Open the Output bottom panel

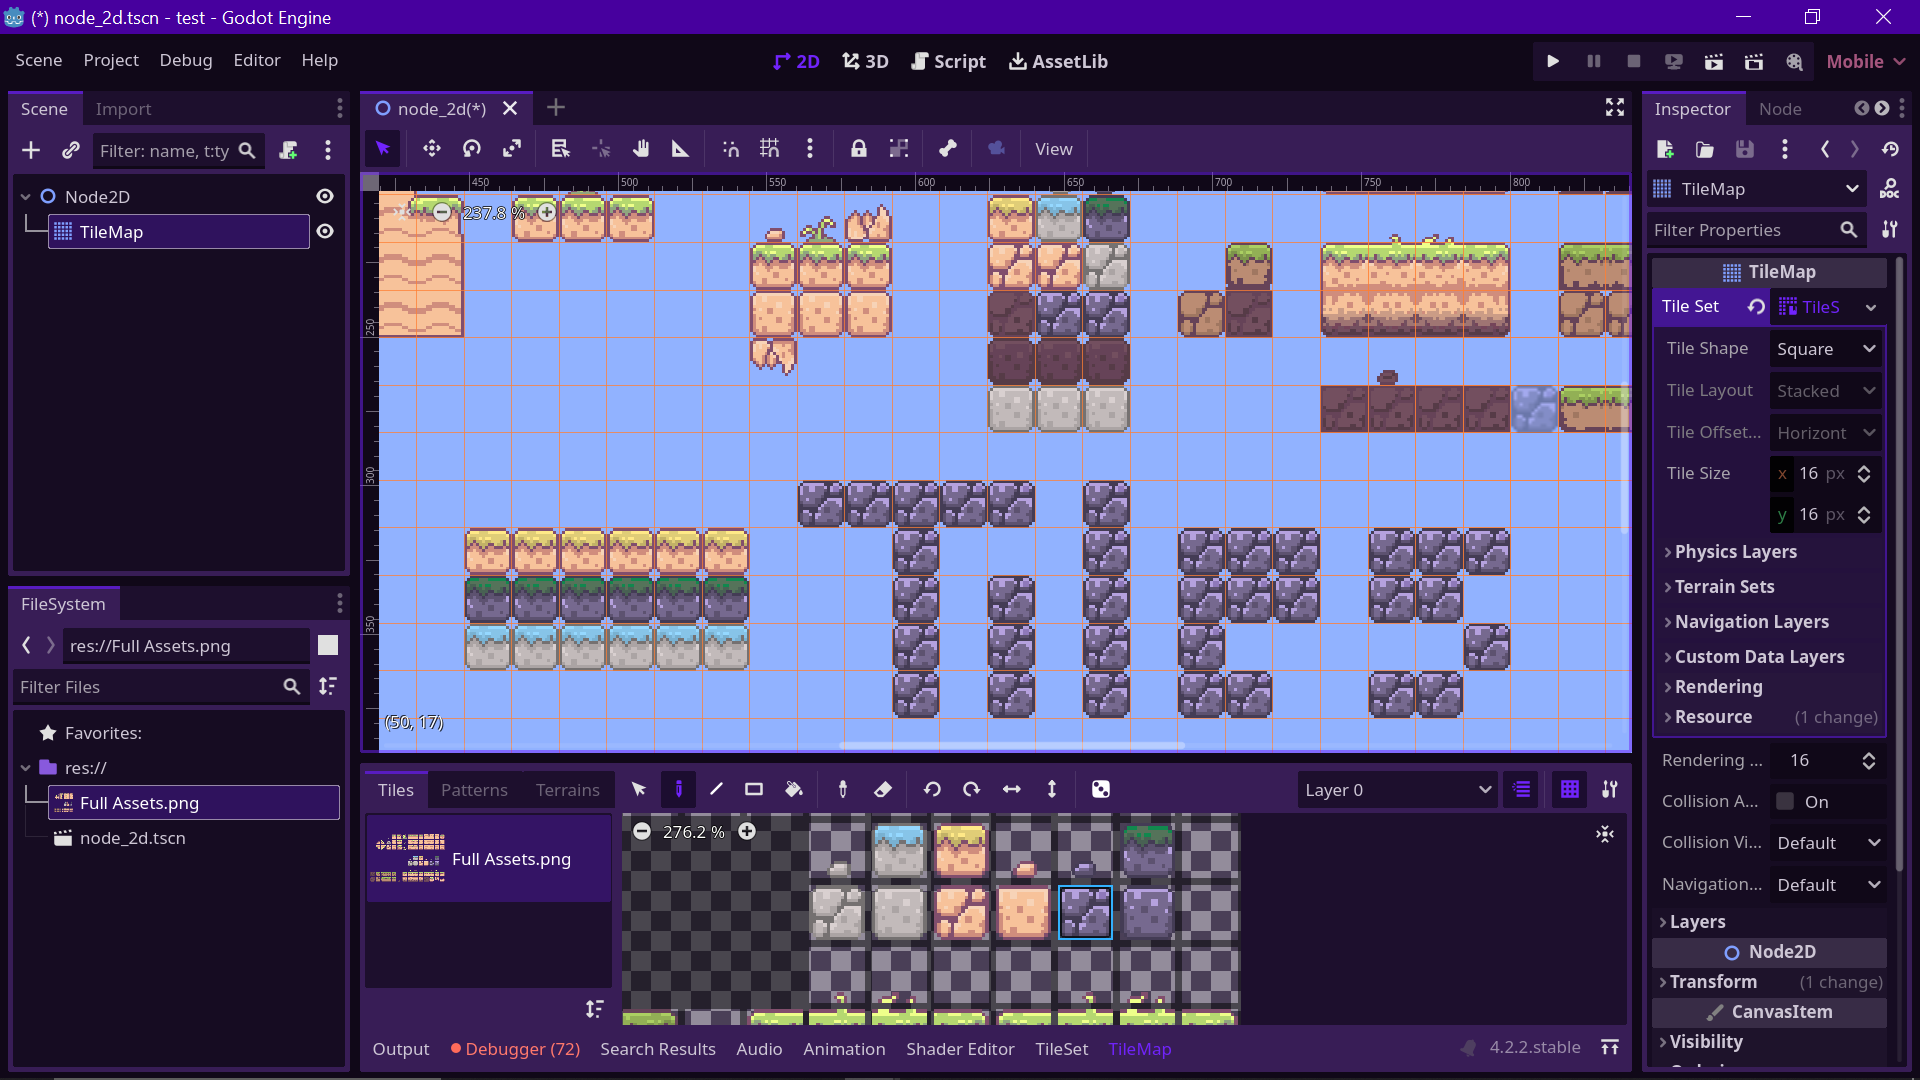400,1049
